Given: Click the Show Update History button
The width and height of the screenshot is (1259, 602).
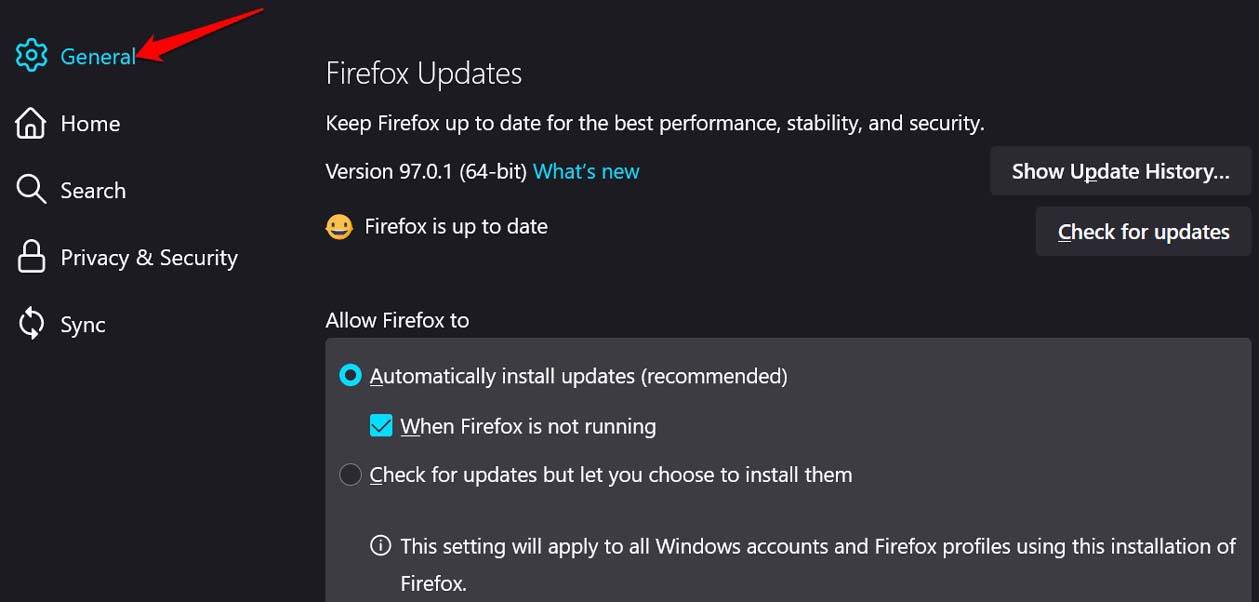Looking at the screenshot, I should click(x=1120, y=170).
